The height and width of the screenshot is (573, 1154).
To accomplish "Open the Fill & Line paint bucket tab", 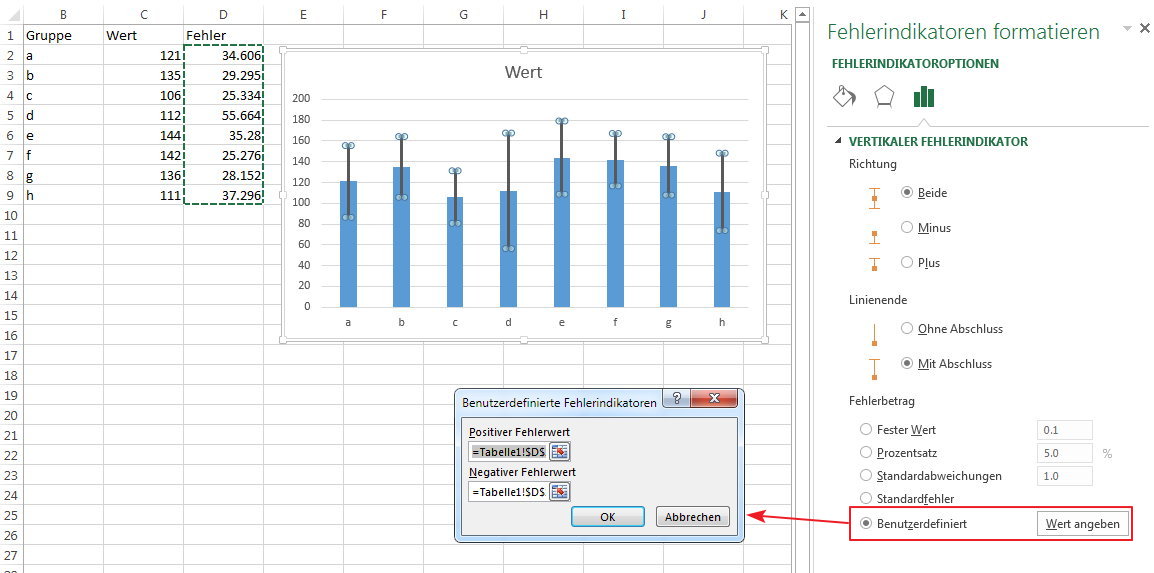I will coord(843,96).
